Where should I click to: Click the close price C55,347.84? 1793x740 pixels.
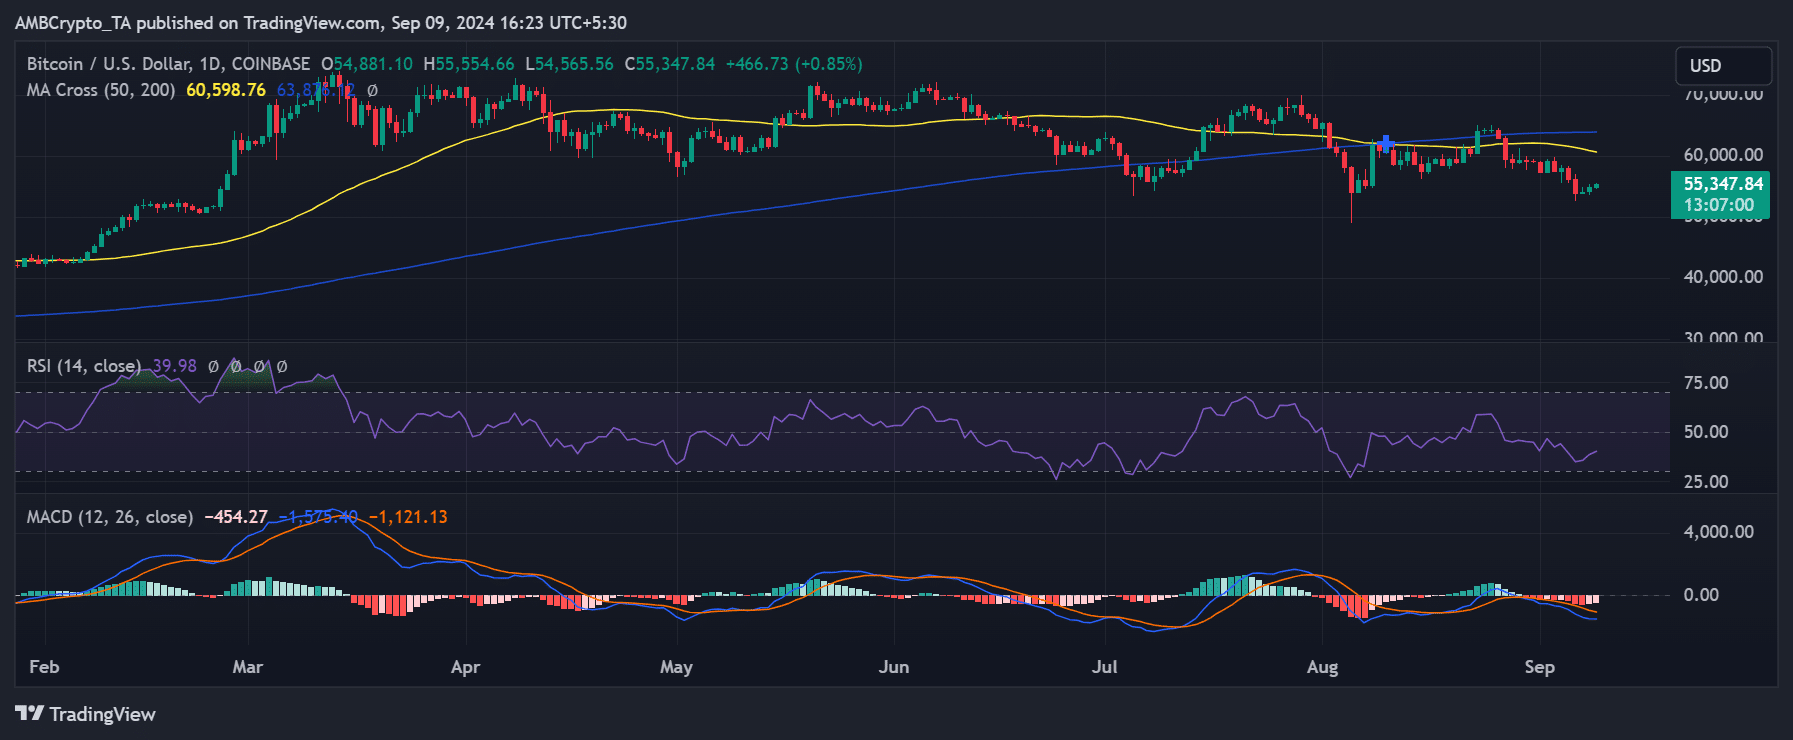click(x=670, y=64)
